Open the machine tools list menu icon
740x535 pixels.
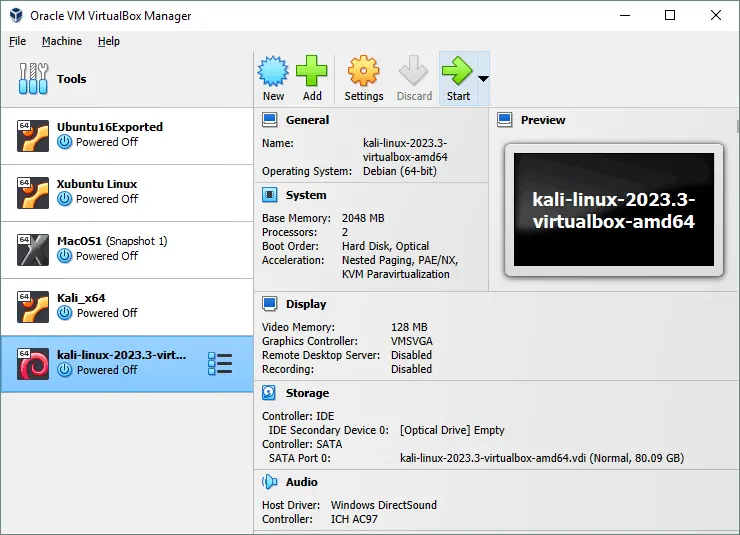point(220,364)
